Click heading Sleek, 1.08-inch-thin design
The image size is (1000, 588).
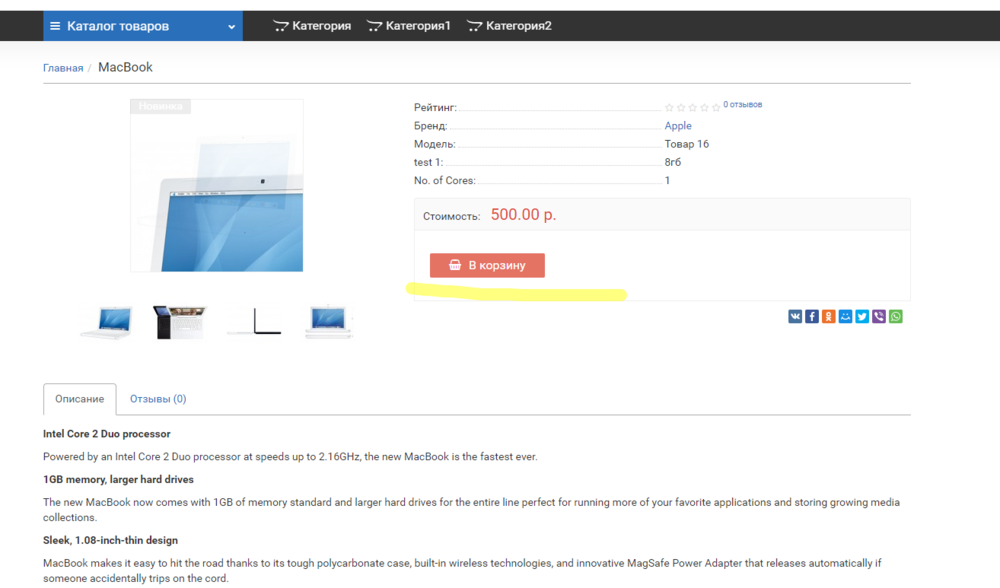(110, 541)
